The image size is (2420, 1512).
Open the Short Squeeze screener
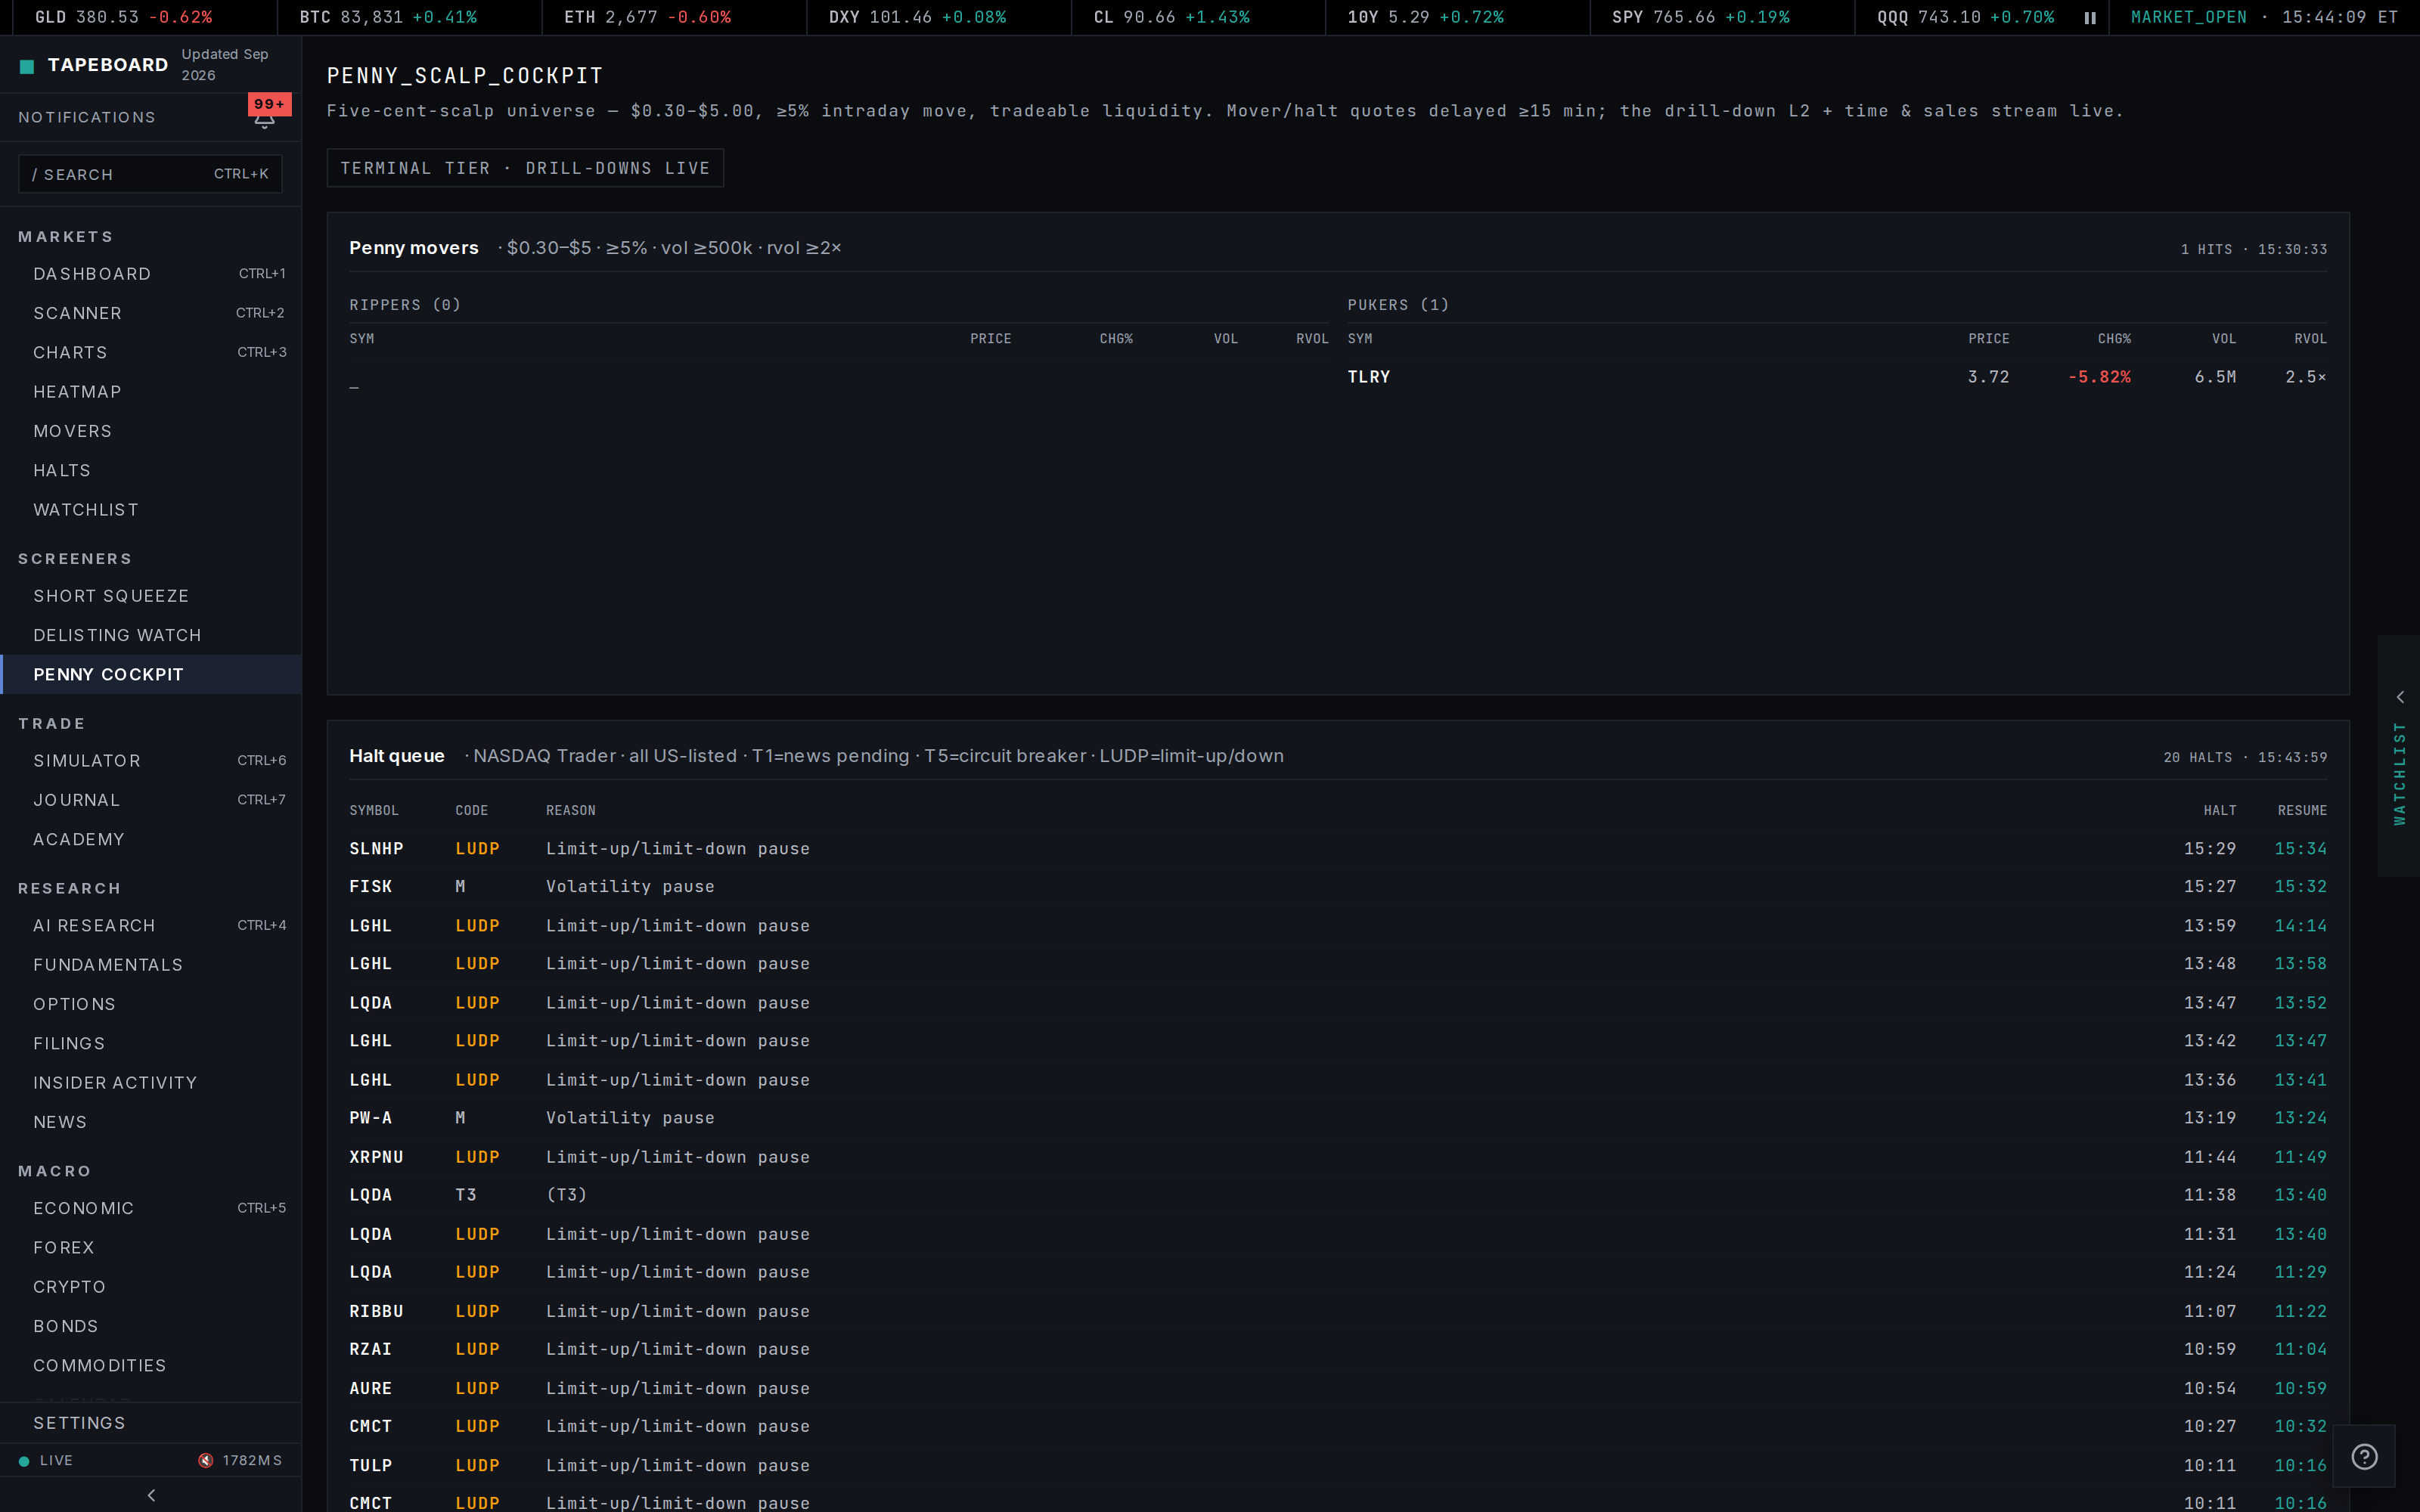(151, 596)
